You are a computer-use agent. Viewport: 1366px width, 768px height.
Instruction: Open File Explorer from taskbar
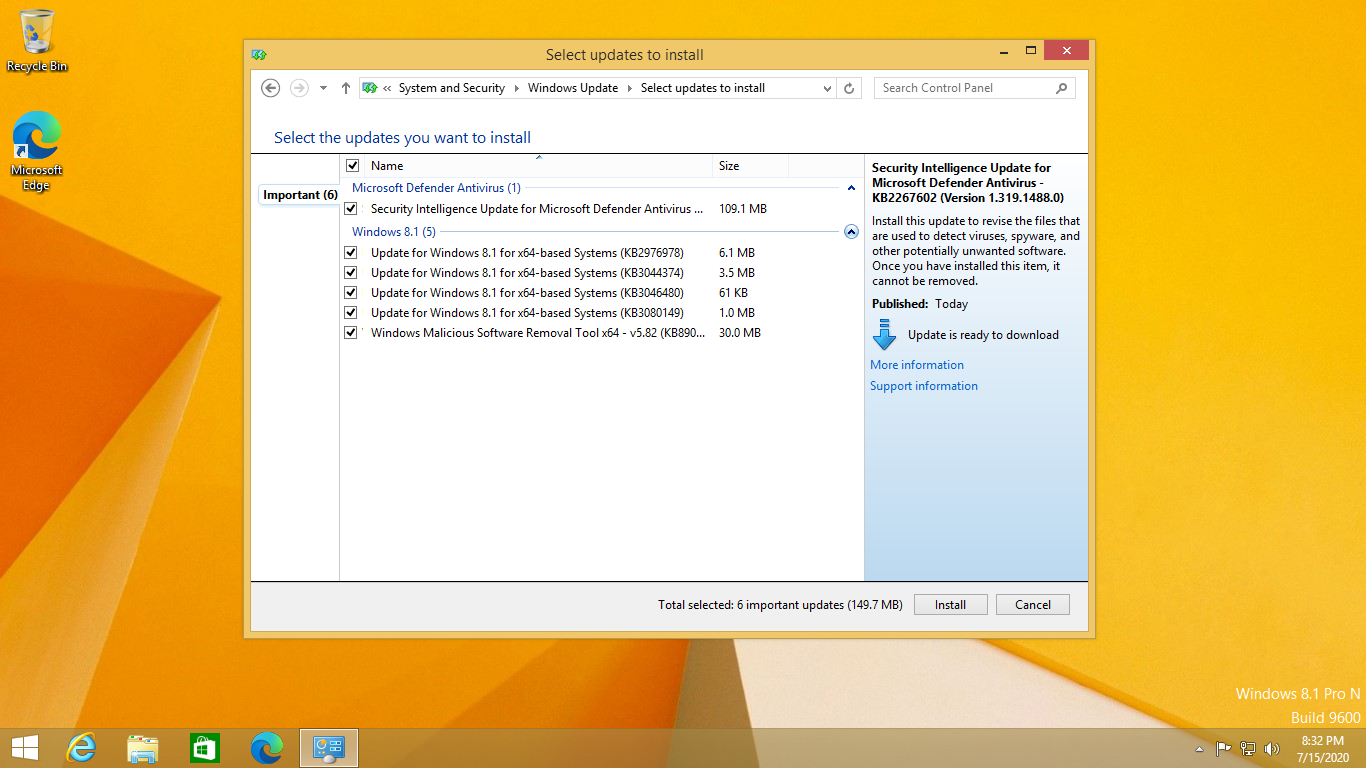[143, 748]
